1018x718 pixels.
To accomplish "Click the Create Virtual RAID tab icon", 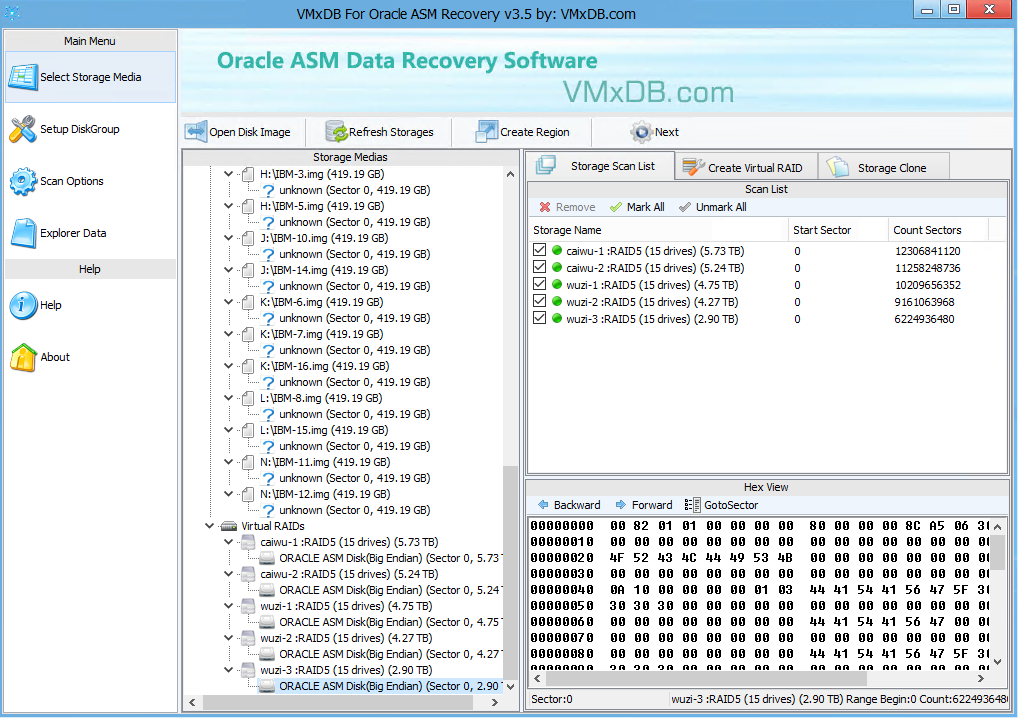I will click(693, 167).
